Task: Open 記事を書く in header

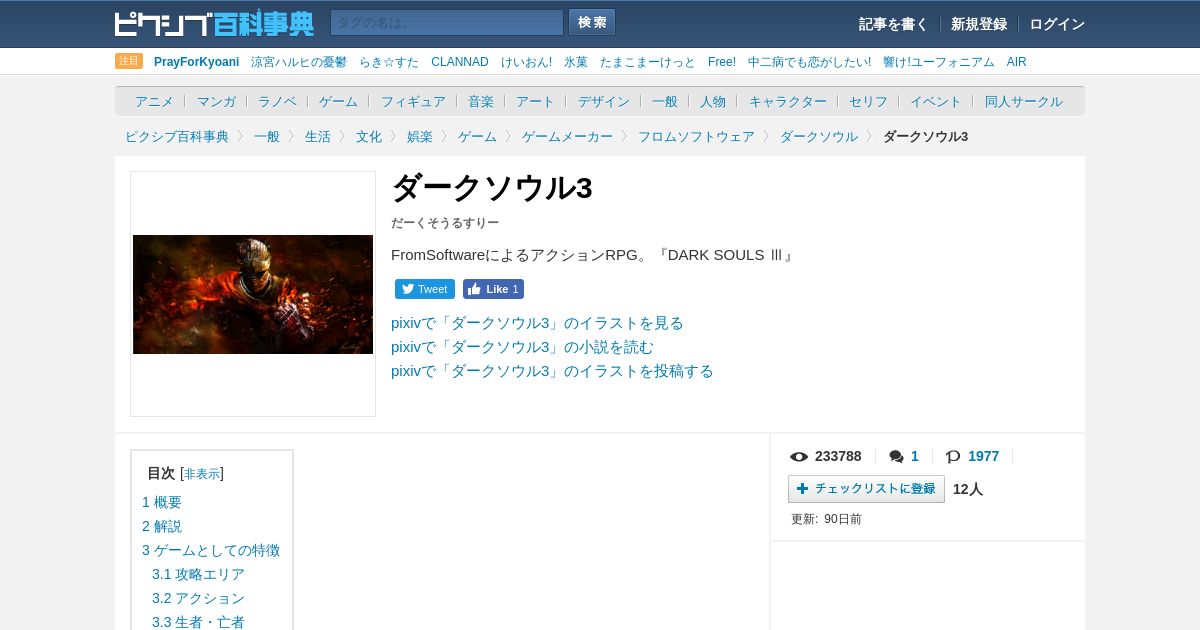Action: [x=893, y=24]
